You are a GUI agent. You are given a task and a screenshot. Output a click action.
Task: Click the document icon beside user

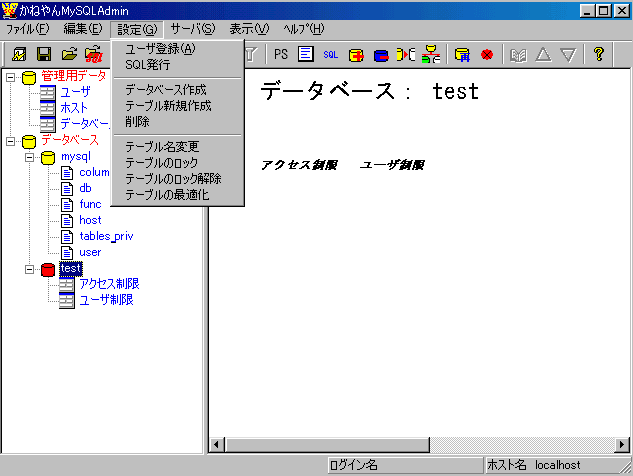(67, 253)
